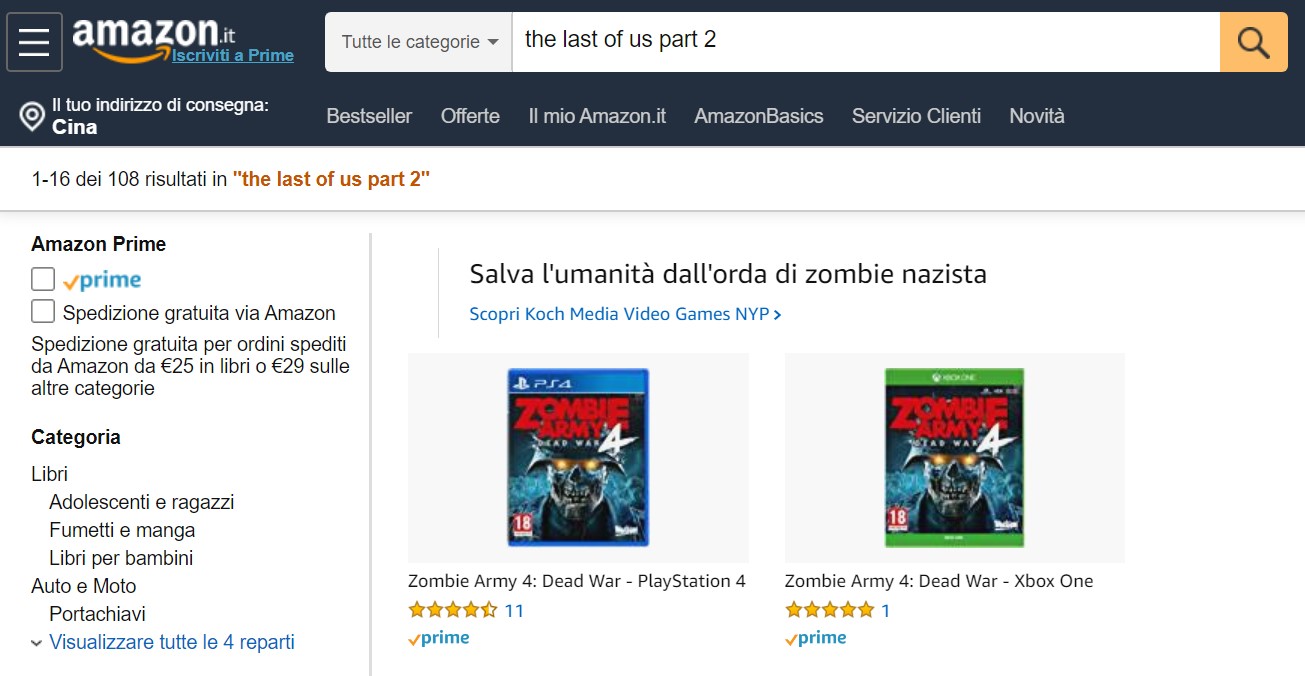This screenshot has width=1305, height=676.
Task: Click star rating of Xbox One game
Action: [x=829, y=610]
